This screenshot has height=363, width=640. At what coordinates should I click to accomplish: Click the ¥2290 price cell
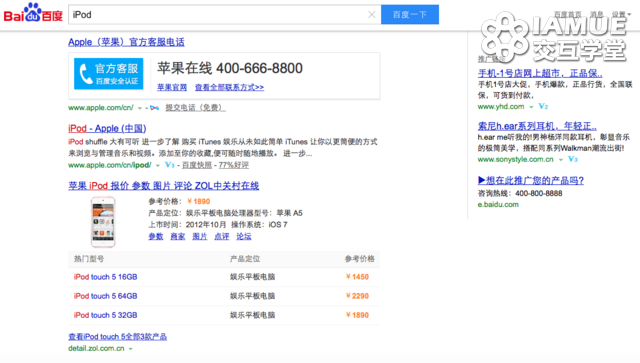tap(357, 296)
